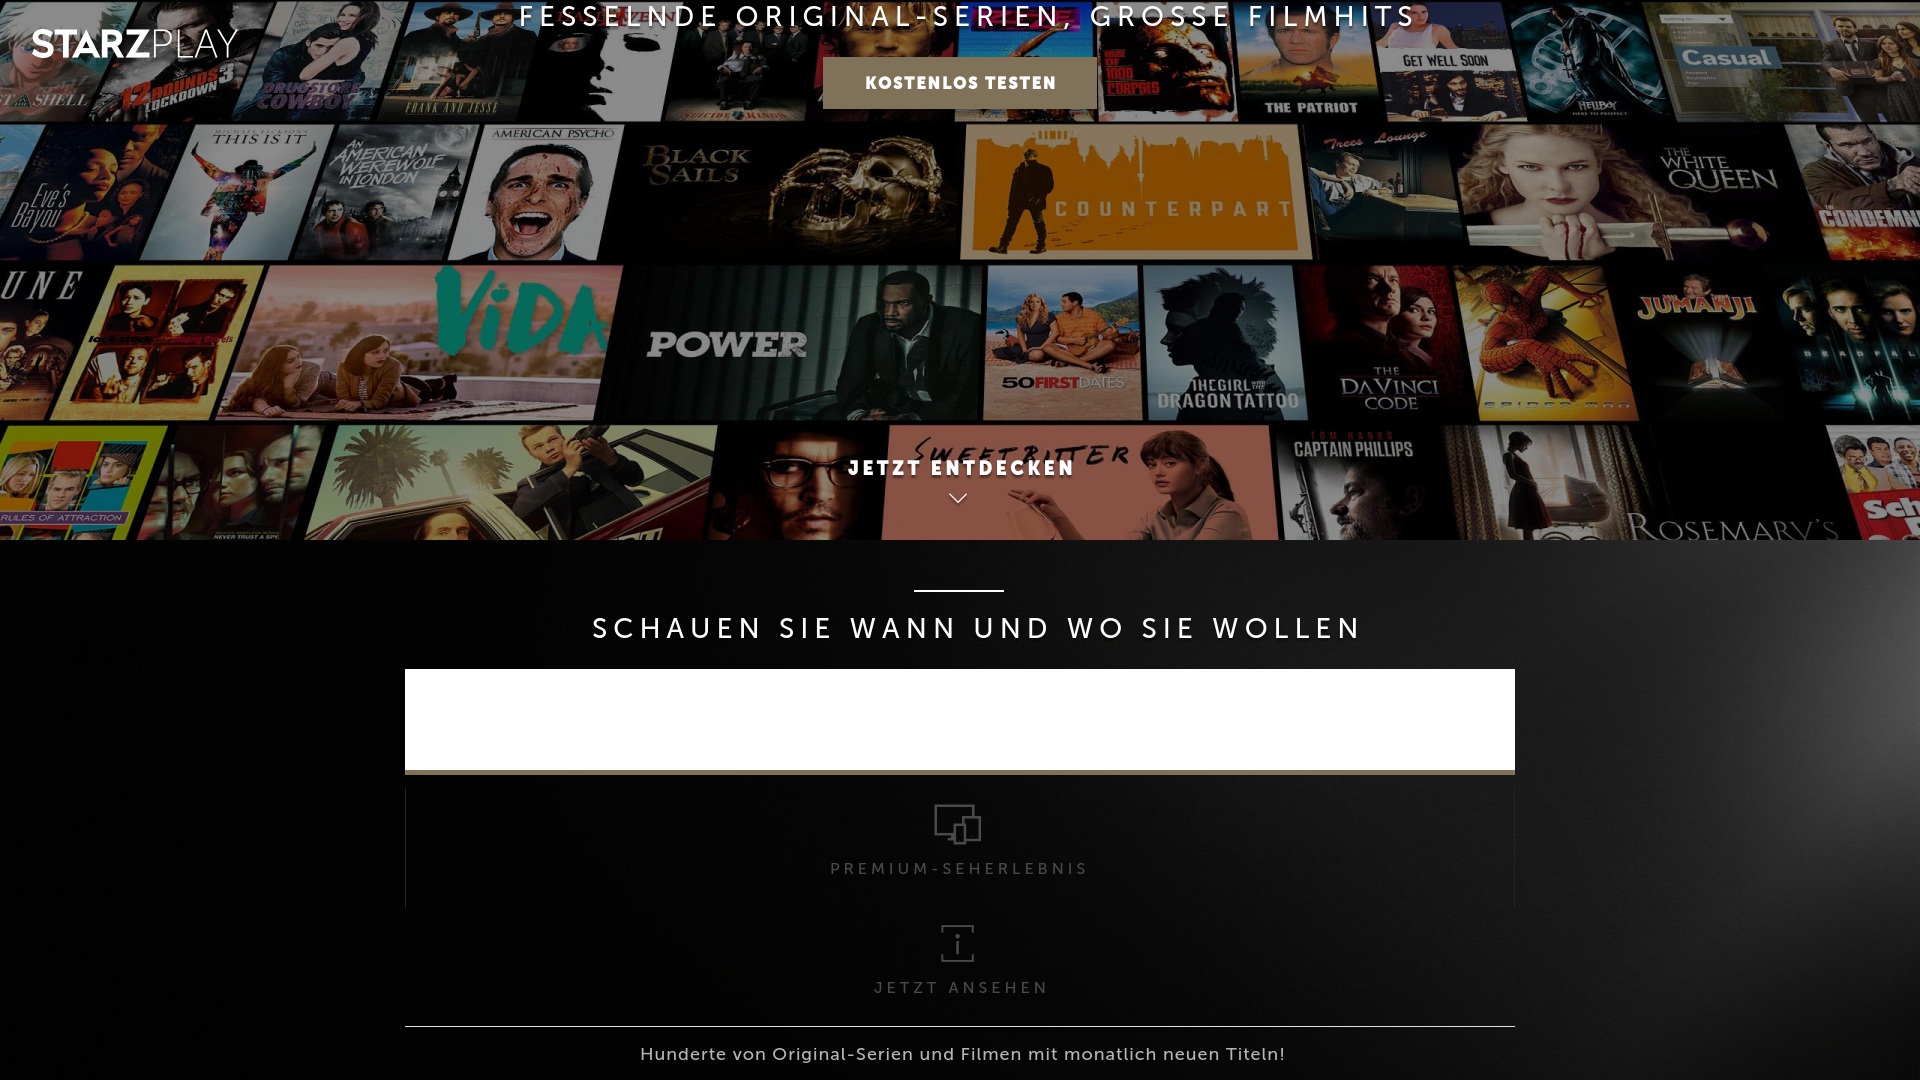Open the Premium-Seherlebnis devices icon
The width and height of the screenshot is (1920, 1080).
click(x=957, y=825)
